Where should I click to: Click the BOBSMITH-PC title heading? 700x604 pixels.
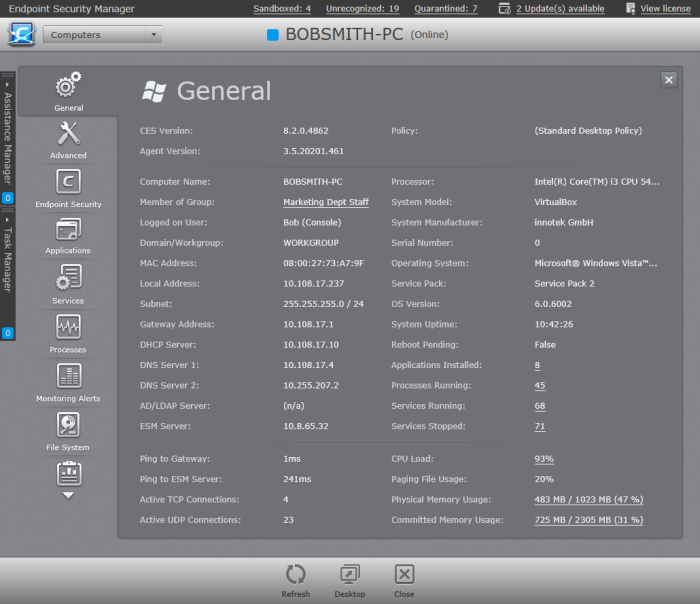pyautogui.click(x=344, y=34)
